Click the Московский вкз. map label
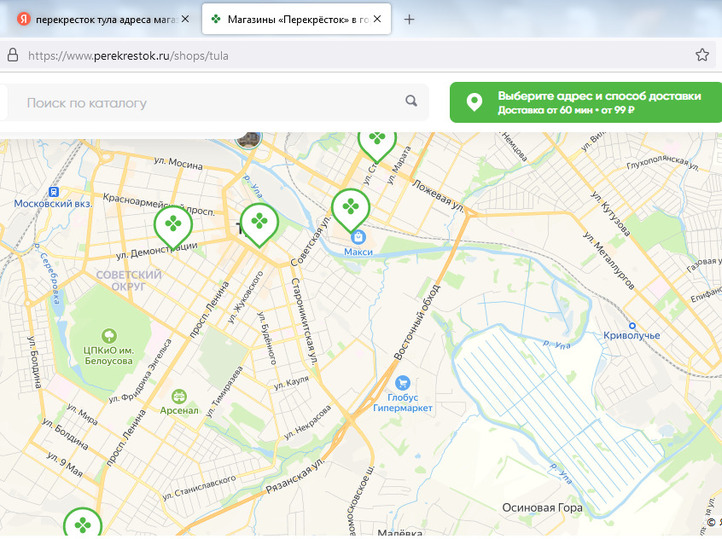Screen dimensions: 722x539 coord(53,203)
